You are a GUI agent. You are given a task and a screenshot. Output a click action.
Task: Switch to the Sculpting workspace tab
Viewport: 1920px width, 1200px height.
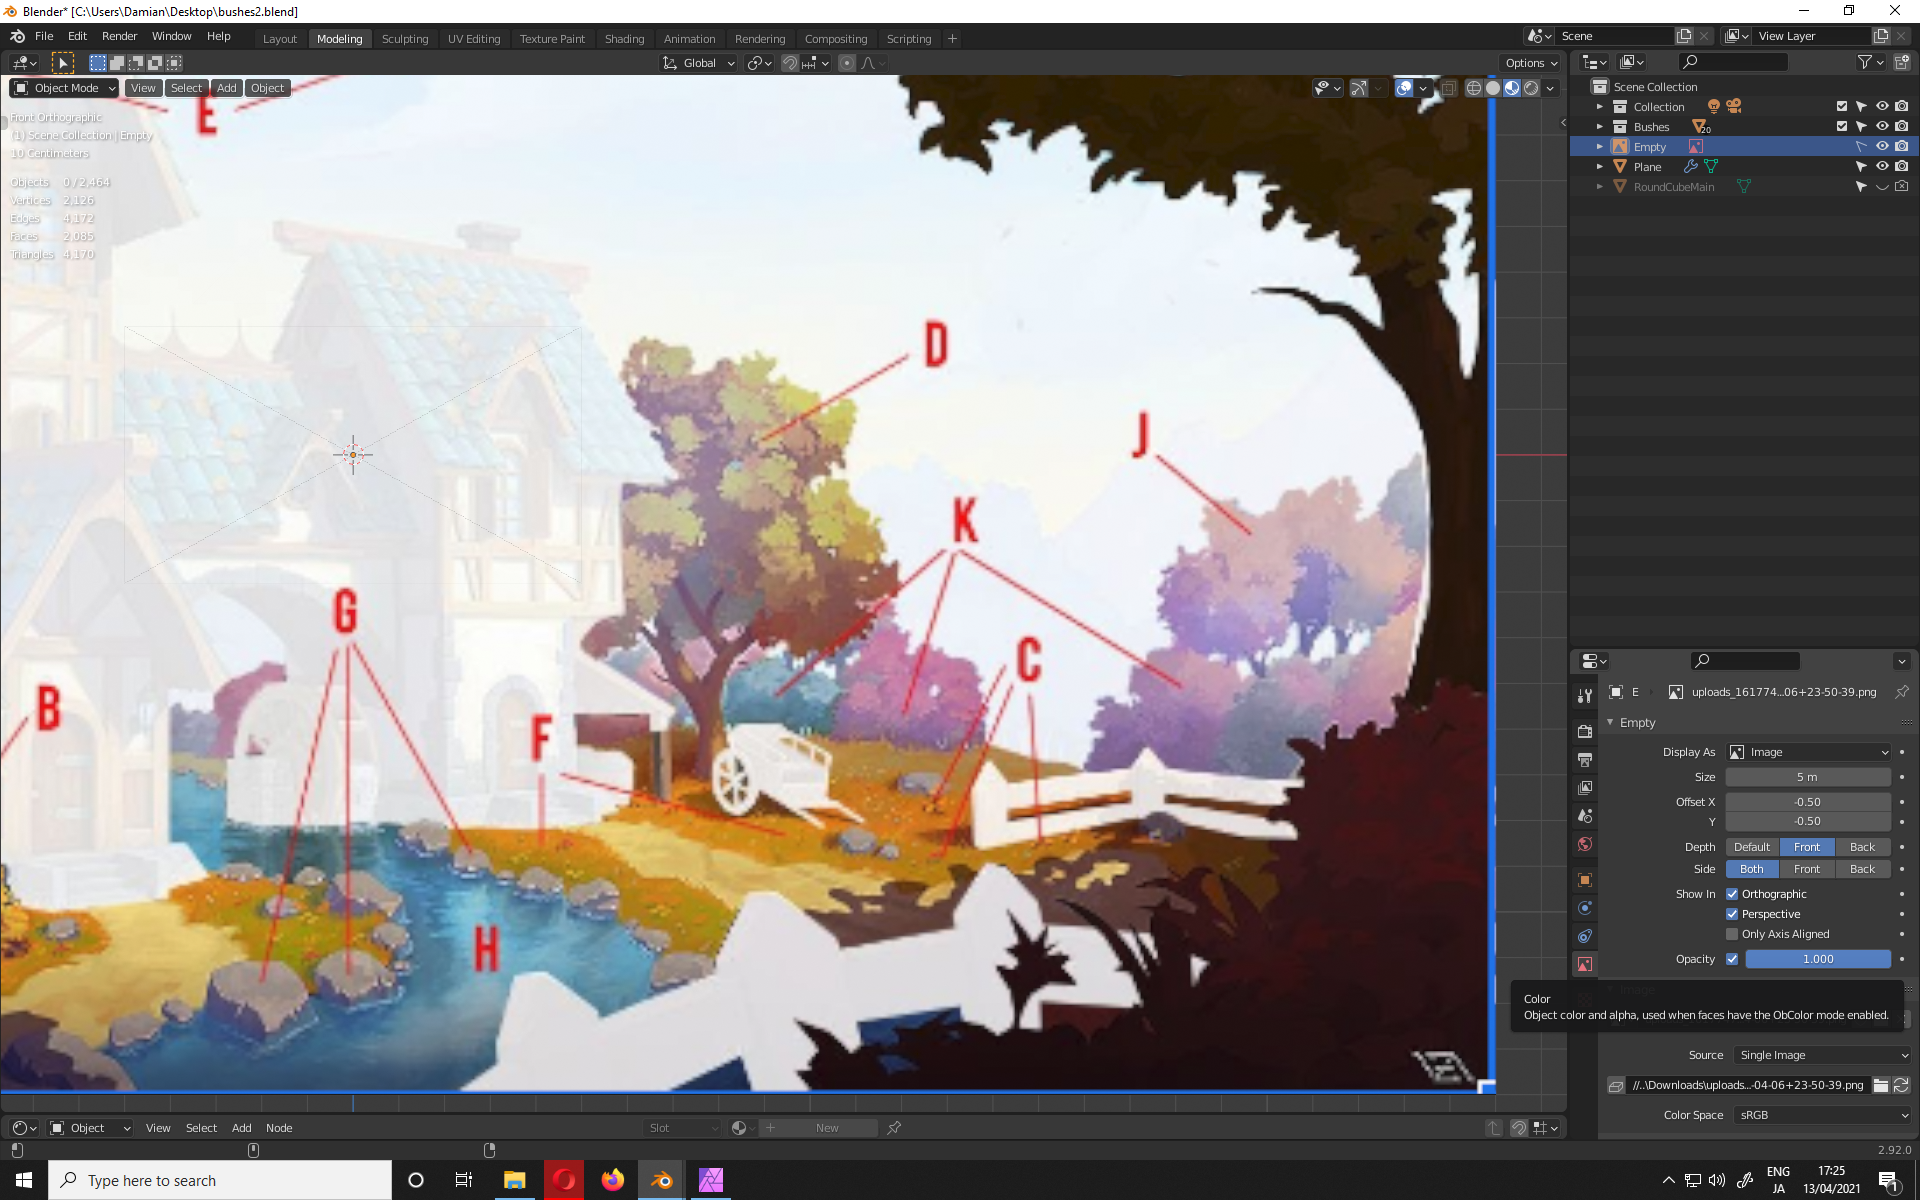coord(404,39)
